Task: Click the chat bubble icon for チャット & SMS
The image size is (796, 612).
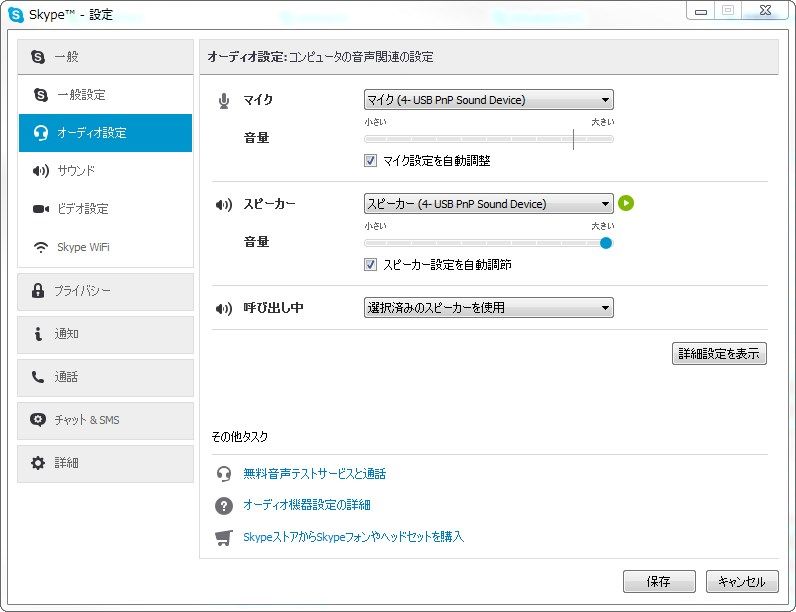Action: [x=38, y=420]
